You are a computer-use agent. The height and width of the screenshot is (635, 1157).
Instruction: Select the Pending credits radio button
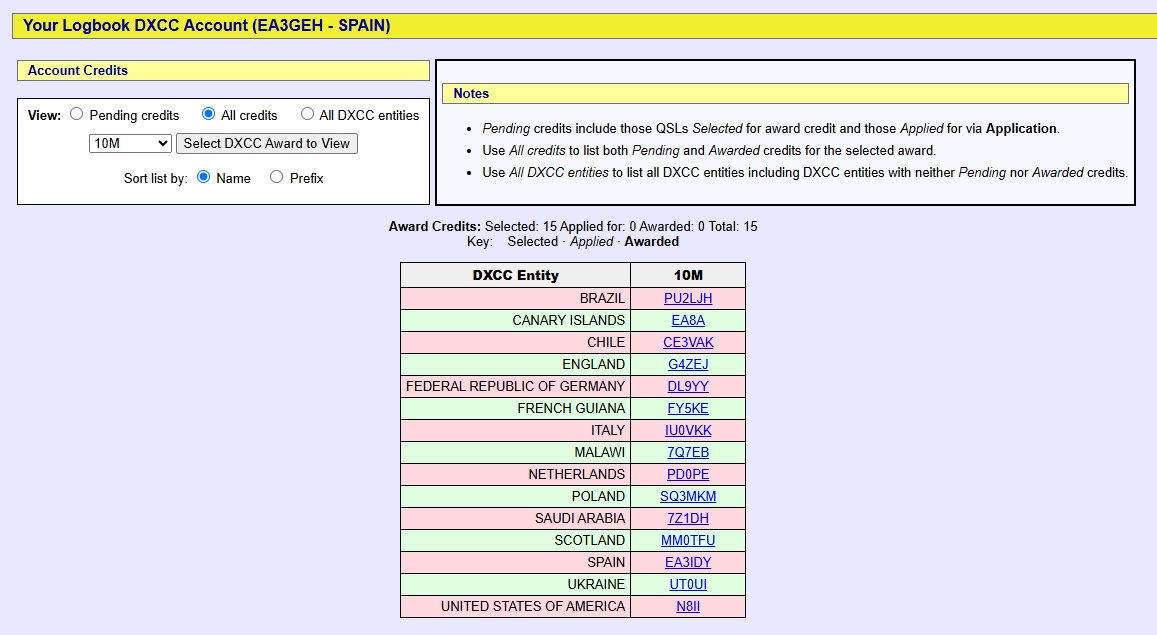click(77, 114)
